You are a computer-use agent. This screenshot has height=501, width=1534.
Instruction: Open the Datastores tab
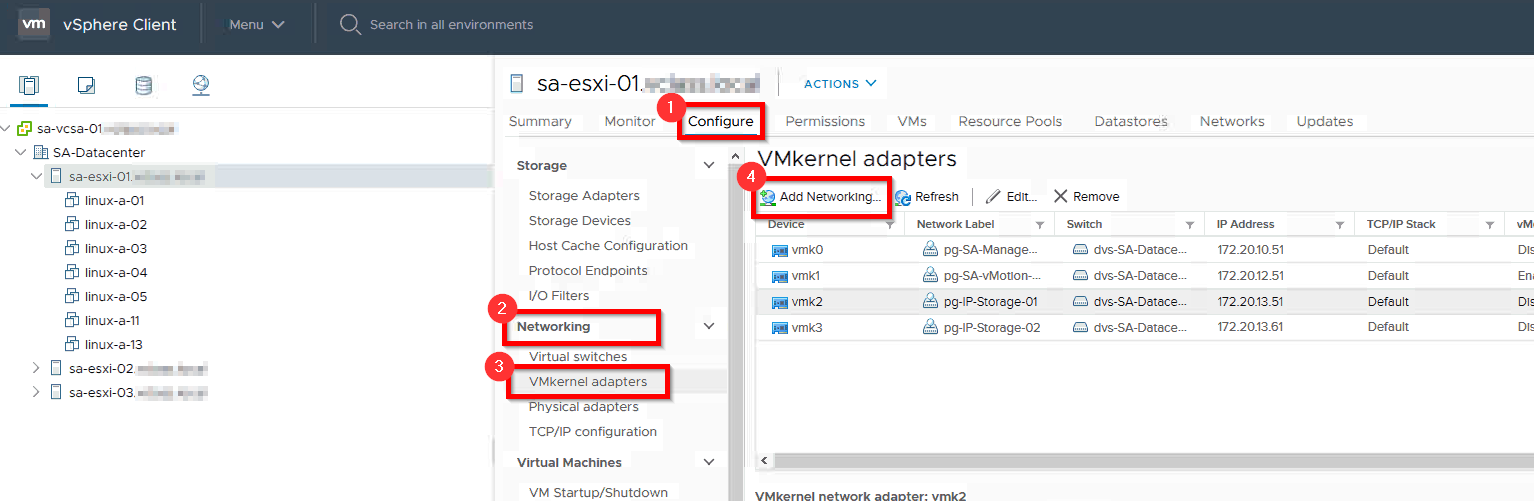point(1131,121)
